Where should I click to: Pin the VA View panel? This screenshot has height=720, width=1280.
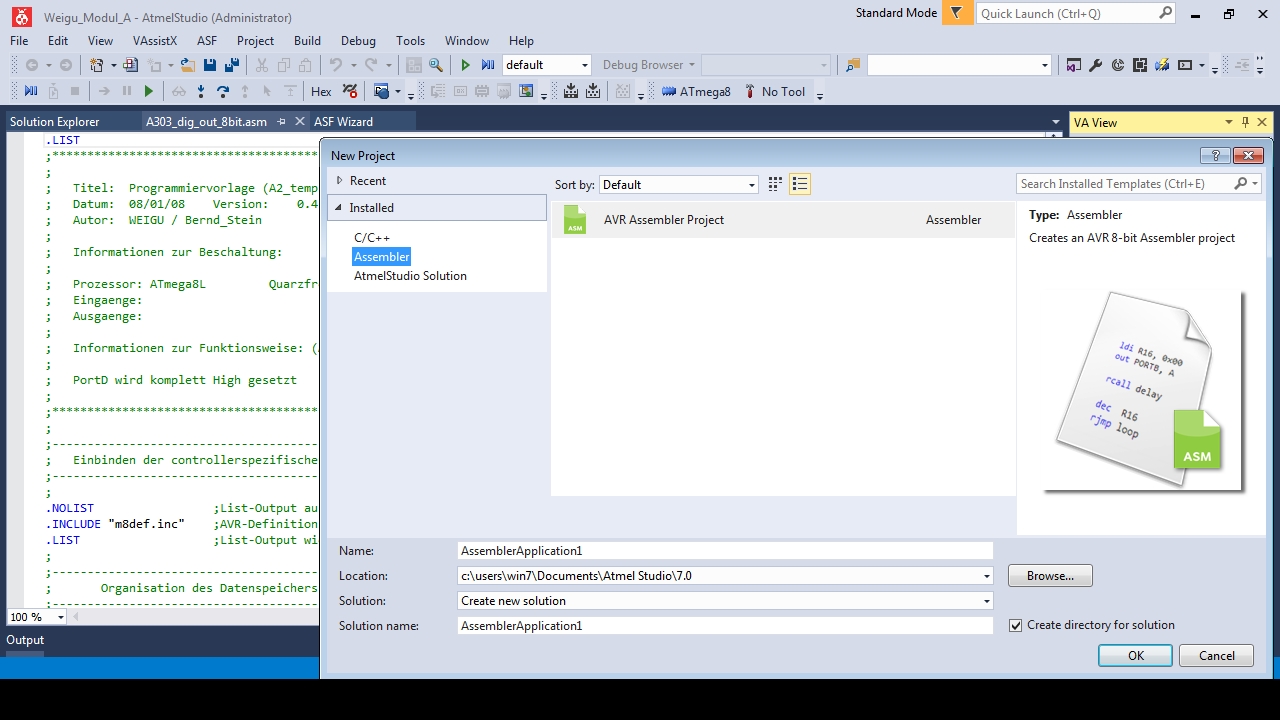[x=1245, y=122]
